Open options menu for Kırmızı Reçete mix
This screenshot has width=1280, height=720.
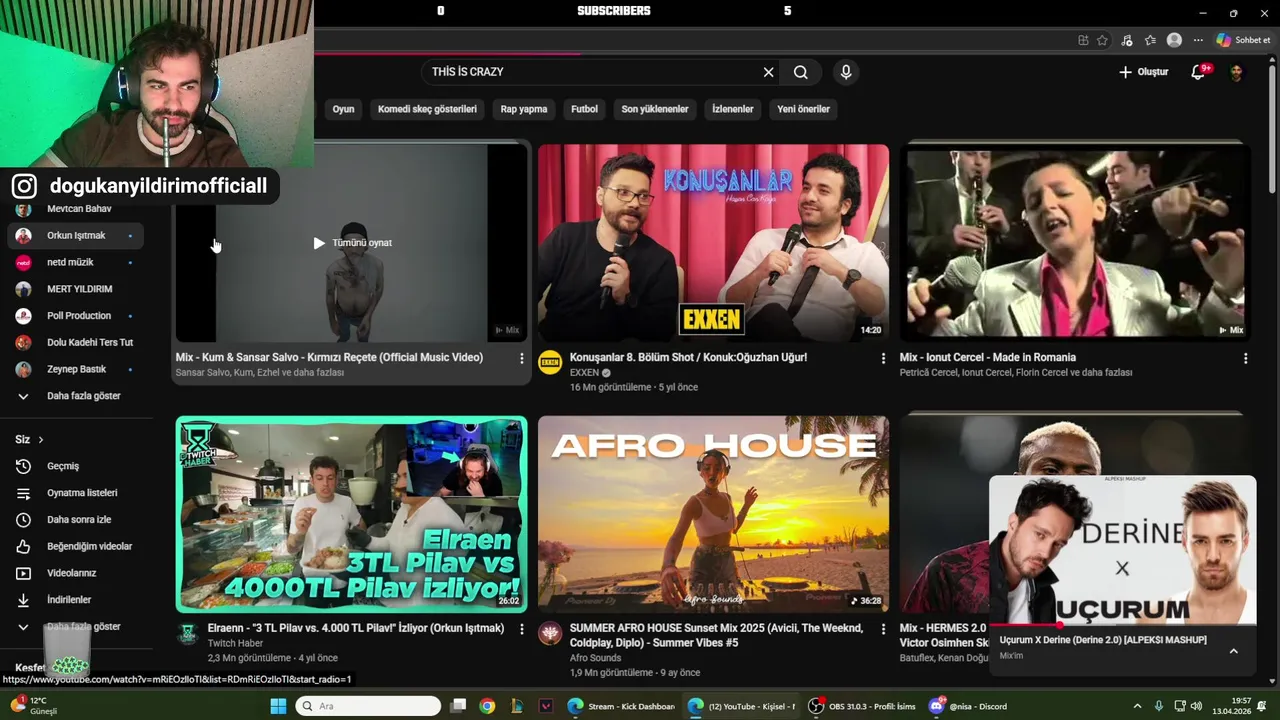click(521, 358)
